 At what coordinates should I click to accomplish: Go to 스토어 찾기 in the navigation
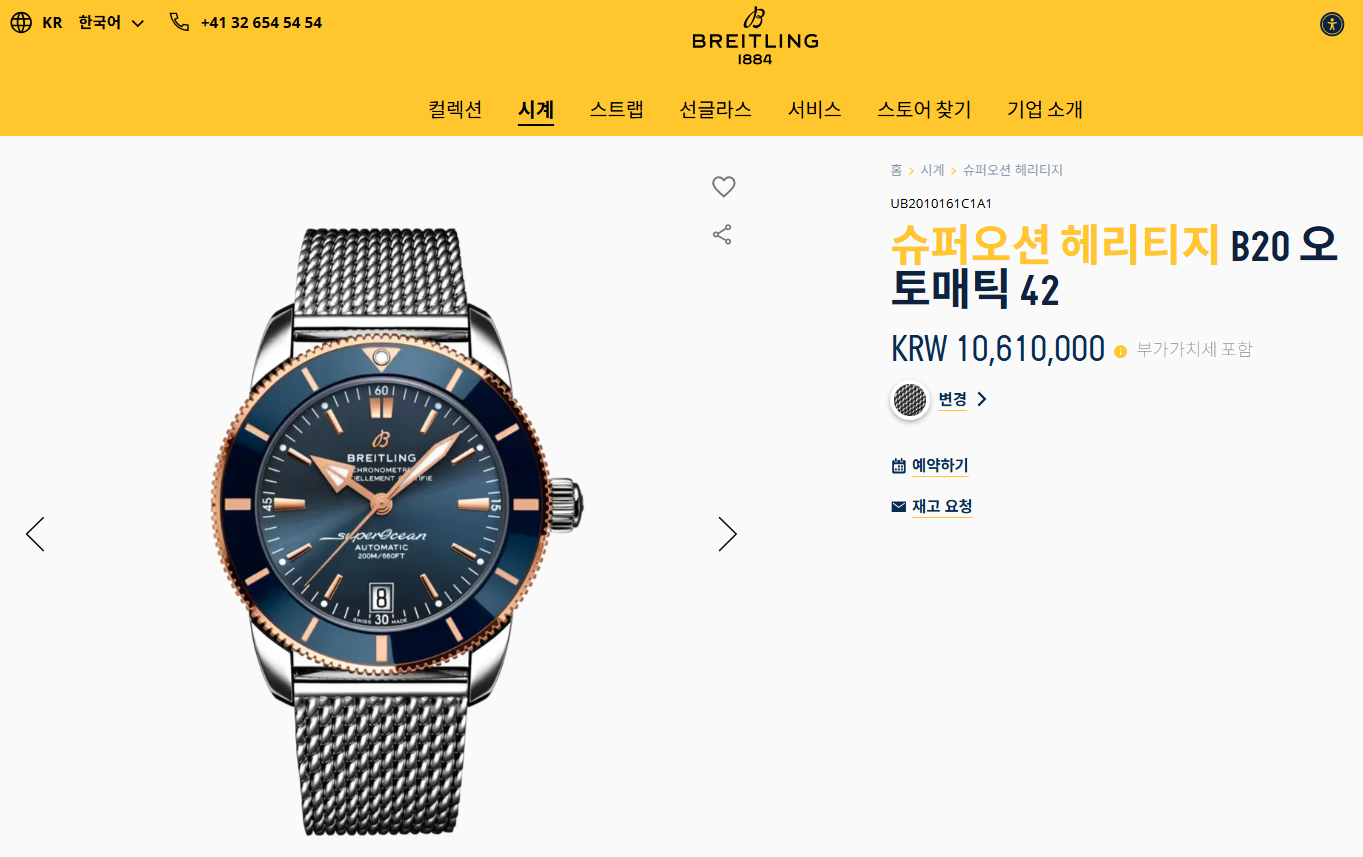(924, 109)
